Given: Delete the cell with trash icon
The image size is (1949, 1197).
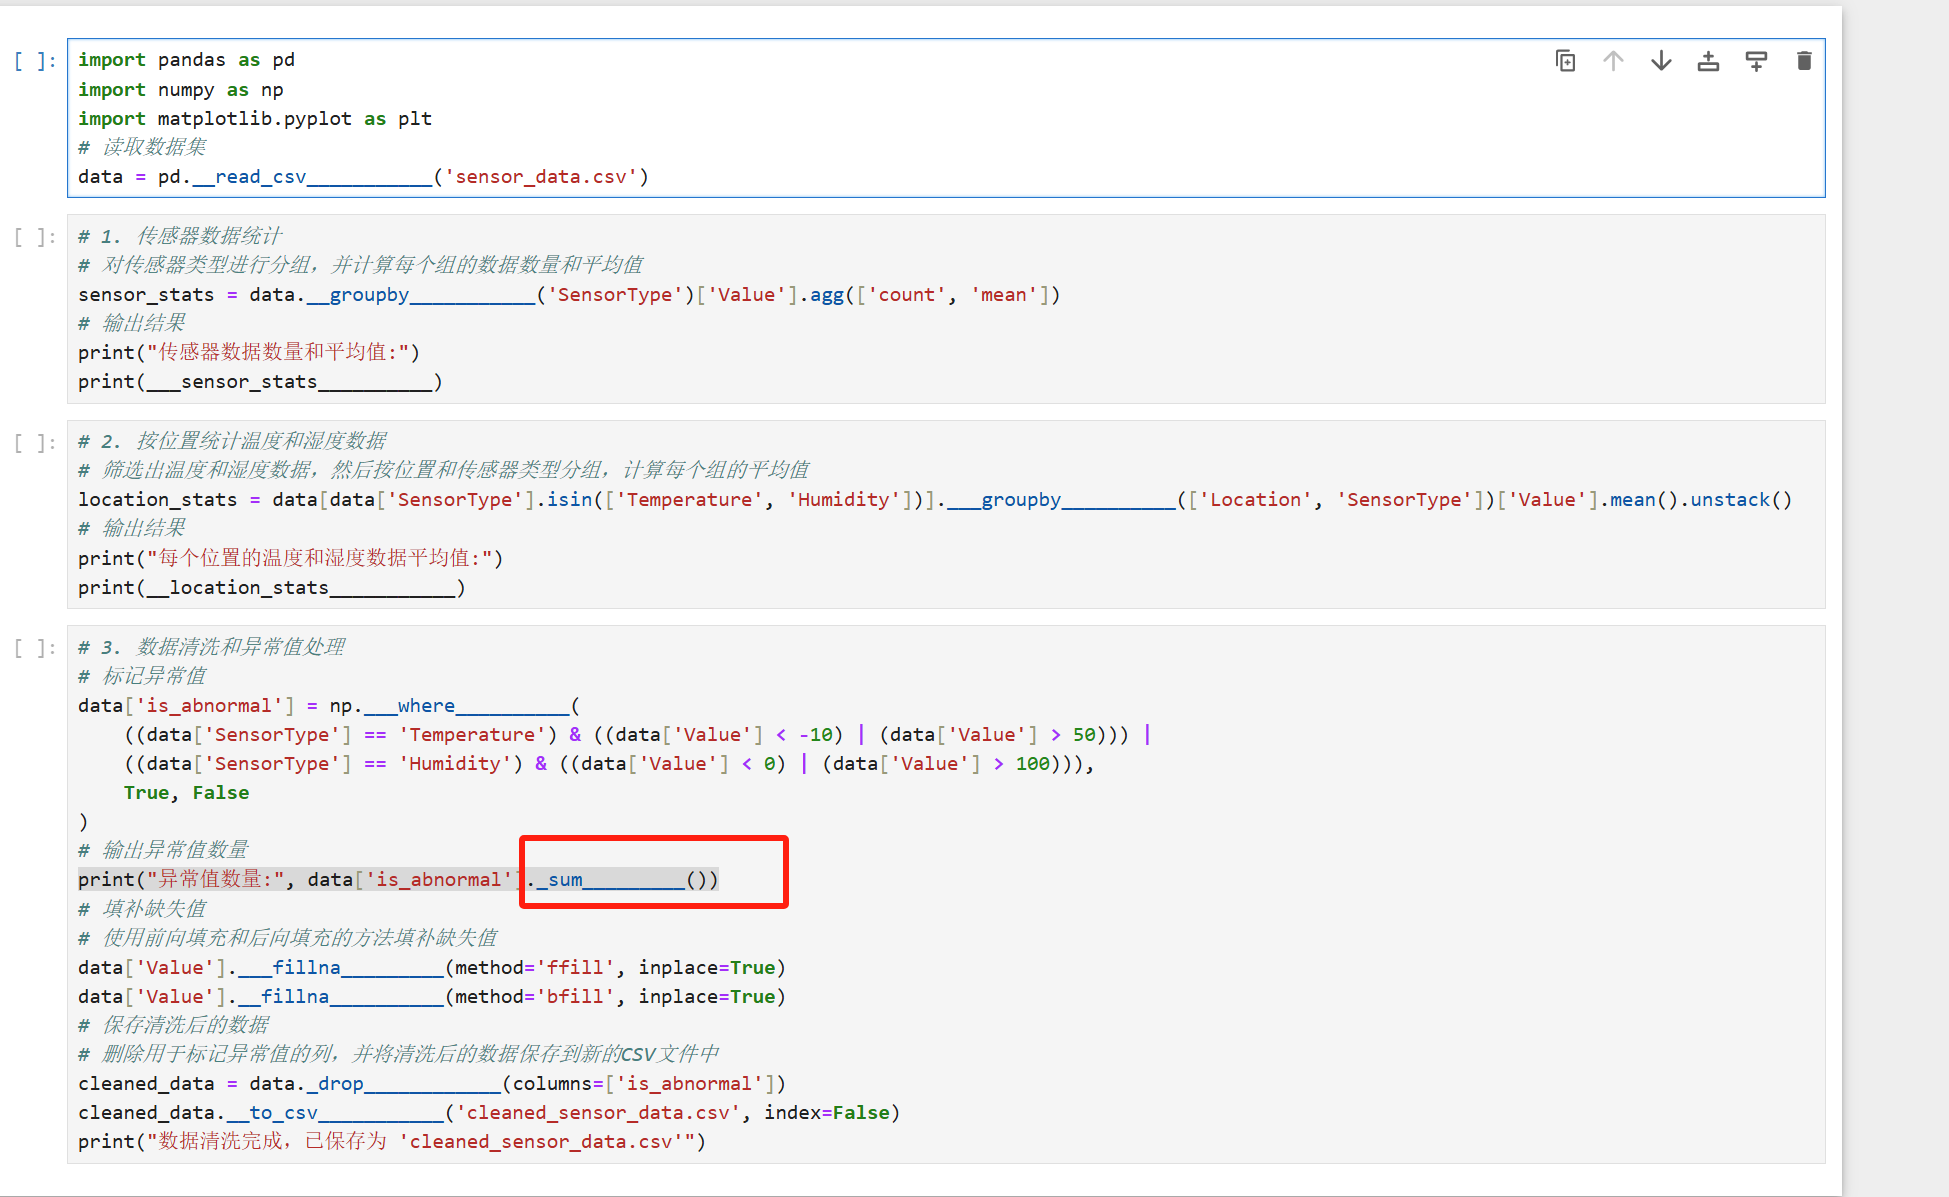Looking at the screenshot, I should point(1804,61).
